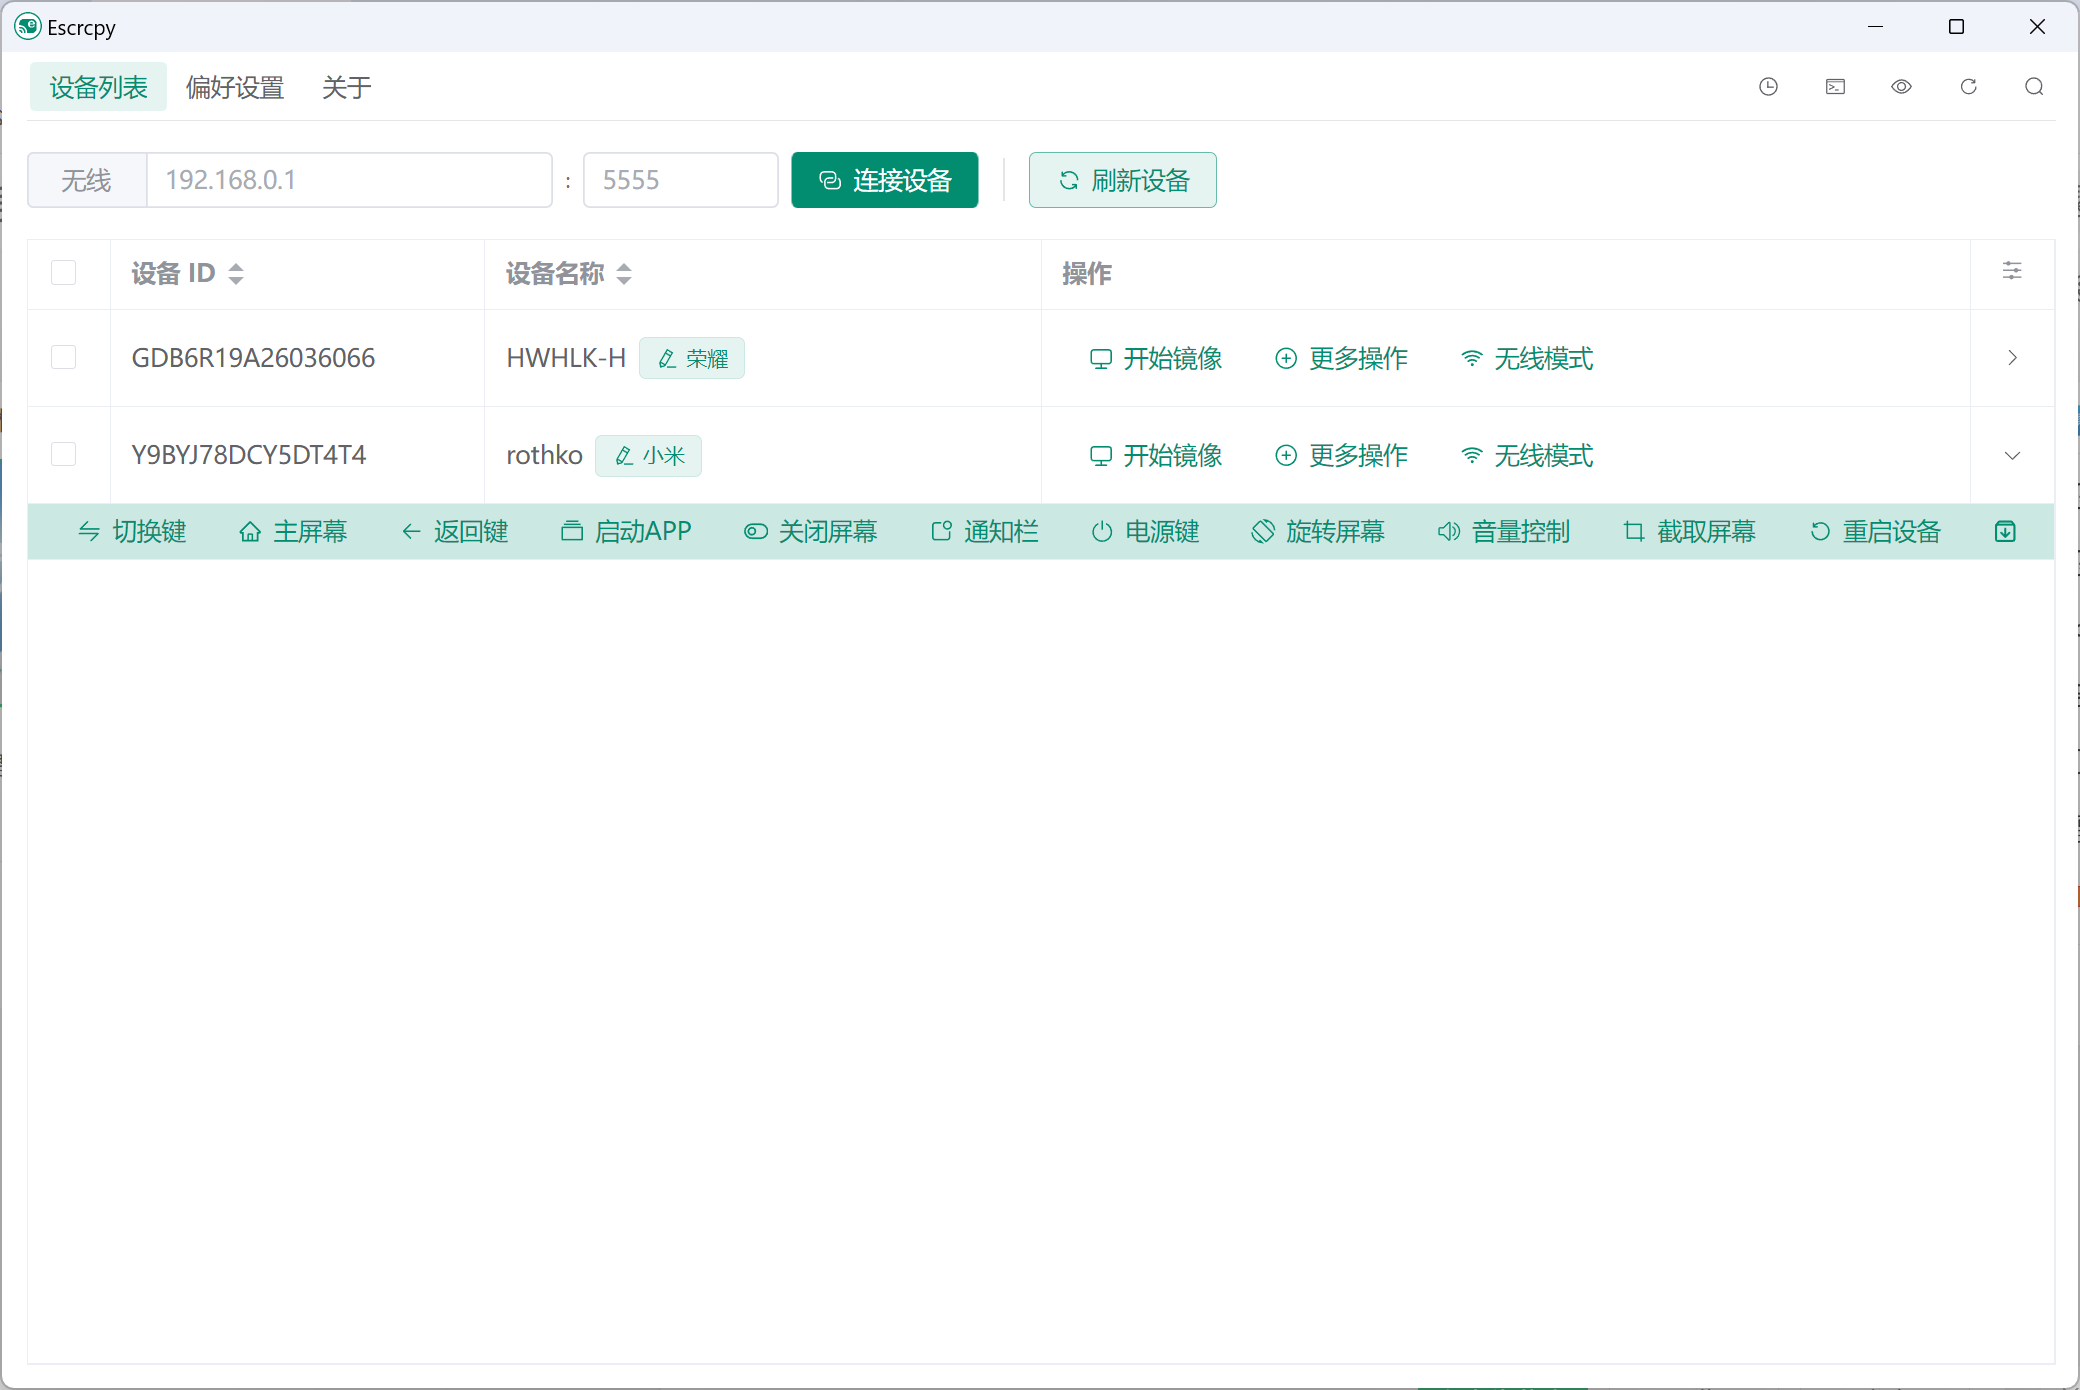The height and width of the screenshot is (1390, 2080).
Task: Open table column settings sliders icon
Action: [x=2012, y=271]
